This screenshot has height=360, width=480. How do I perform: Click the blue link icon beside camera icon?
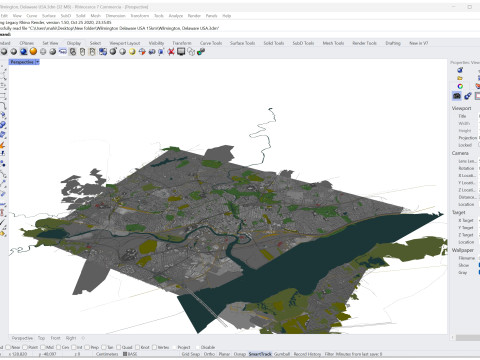pos(468,96)
